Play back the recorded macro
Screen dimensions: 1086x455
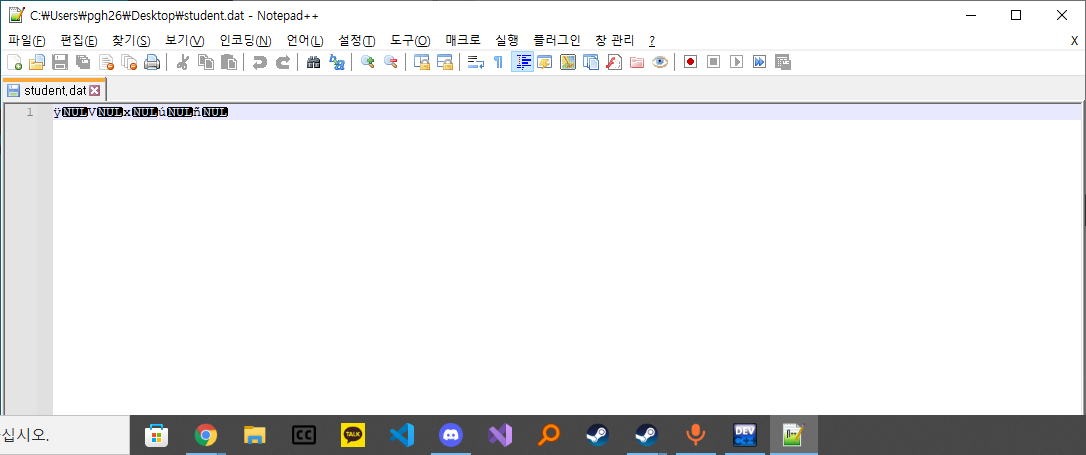(736, 62)
